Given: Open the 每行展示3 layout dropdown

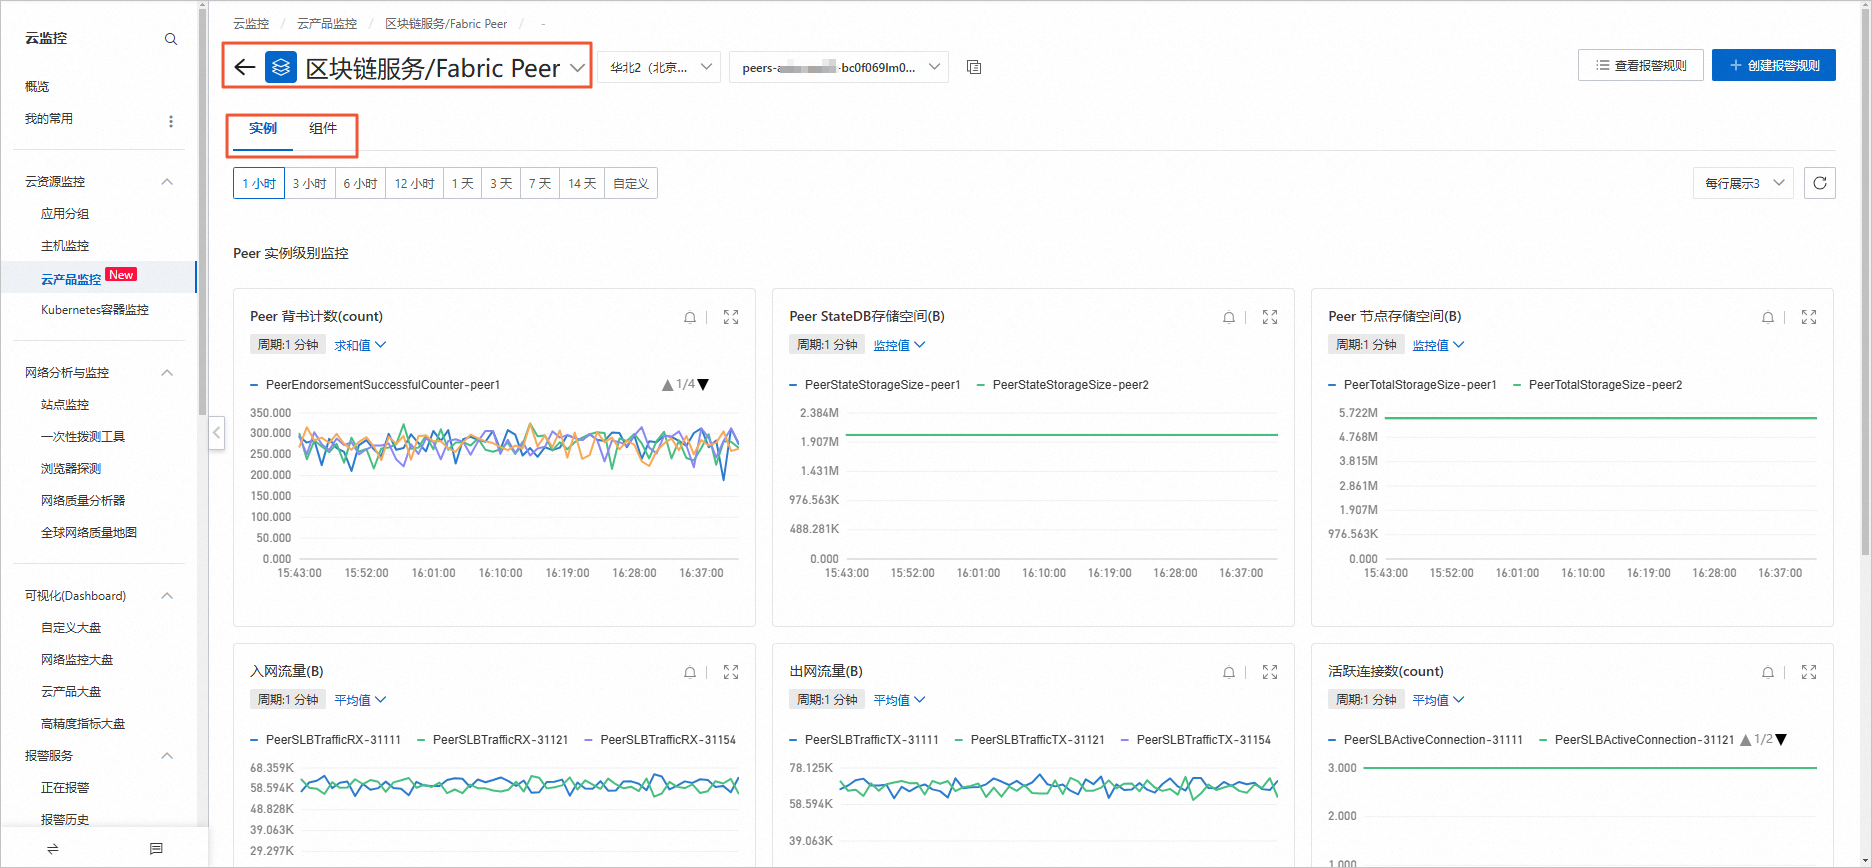Looking at the screenshot, I should pos(1743,183).
